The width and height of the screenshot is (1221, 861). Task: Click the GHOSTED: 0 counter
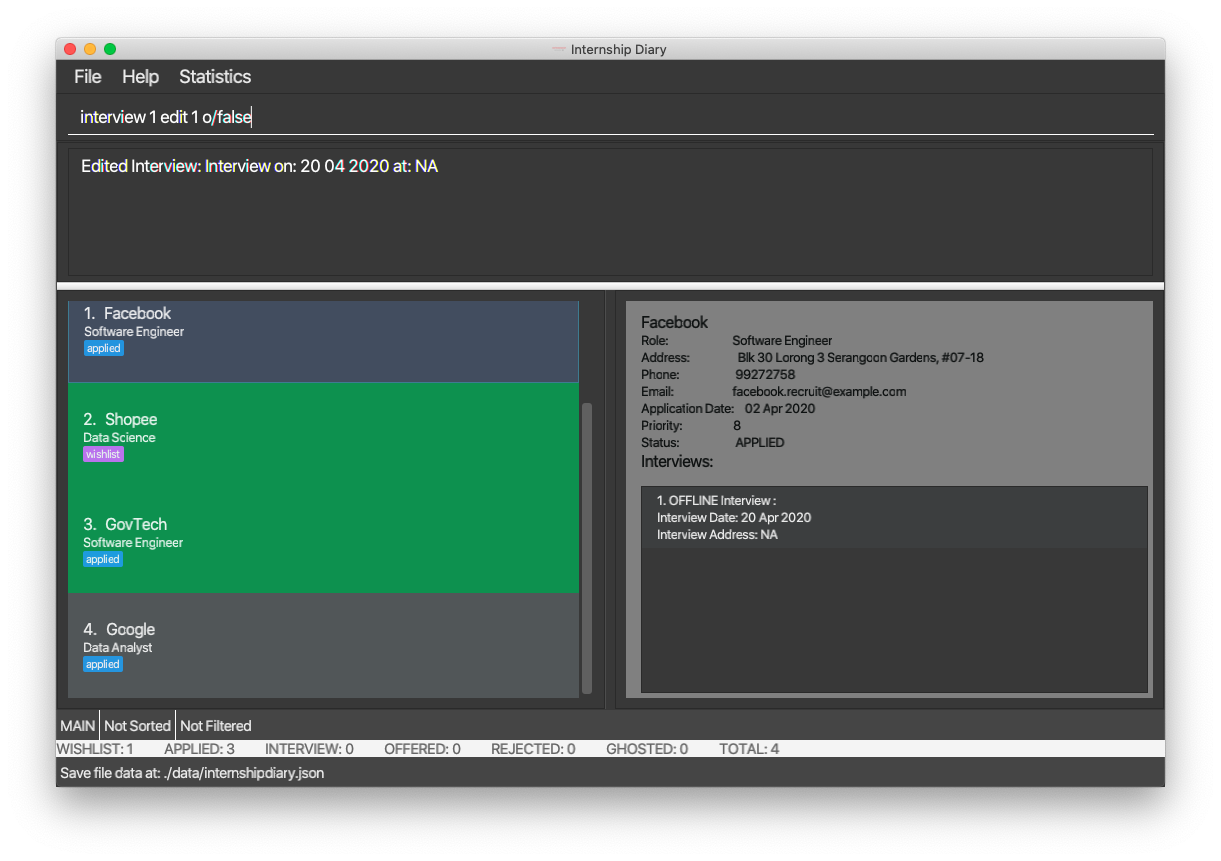pyautogui.click(x=647, y=748)
